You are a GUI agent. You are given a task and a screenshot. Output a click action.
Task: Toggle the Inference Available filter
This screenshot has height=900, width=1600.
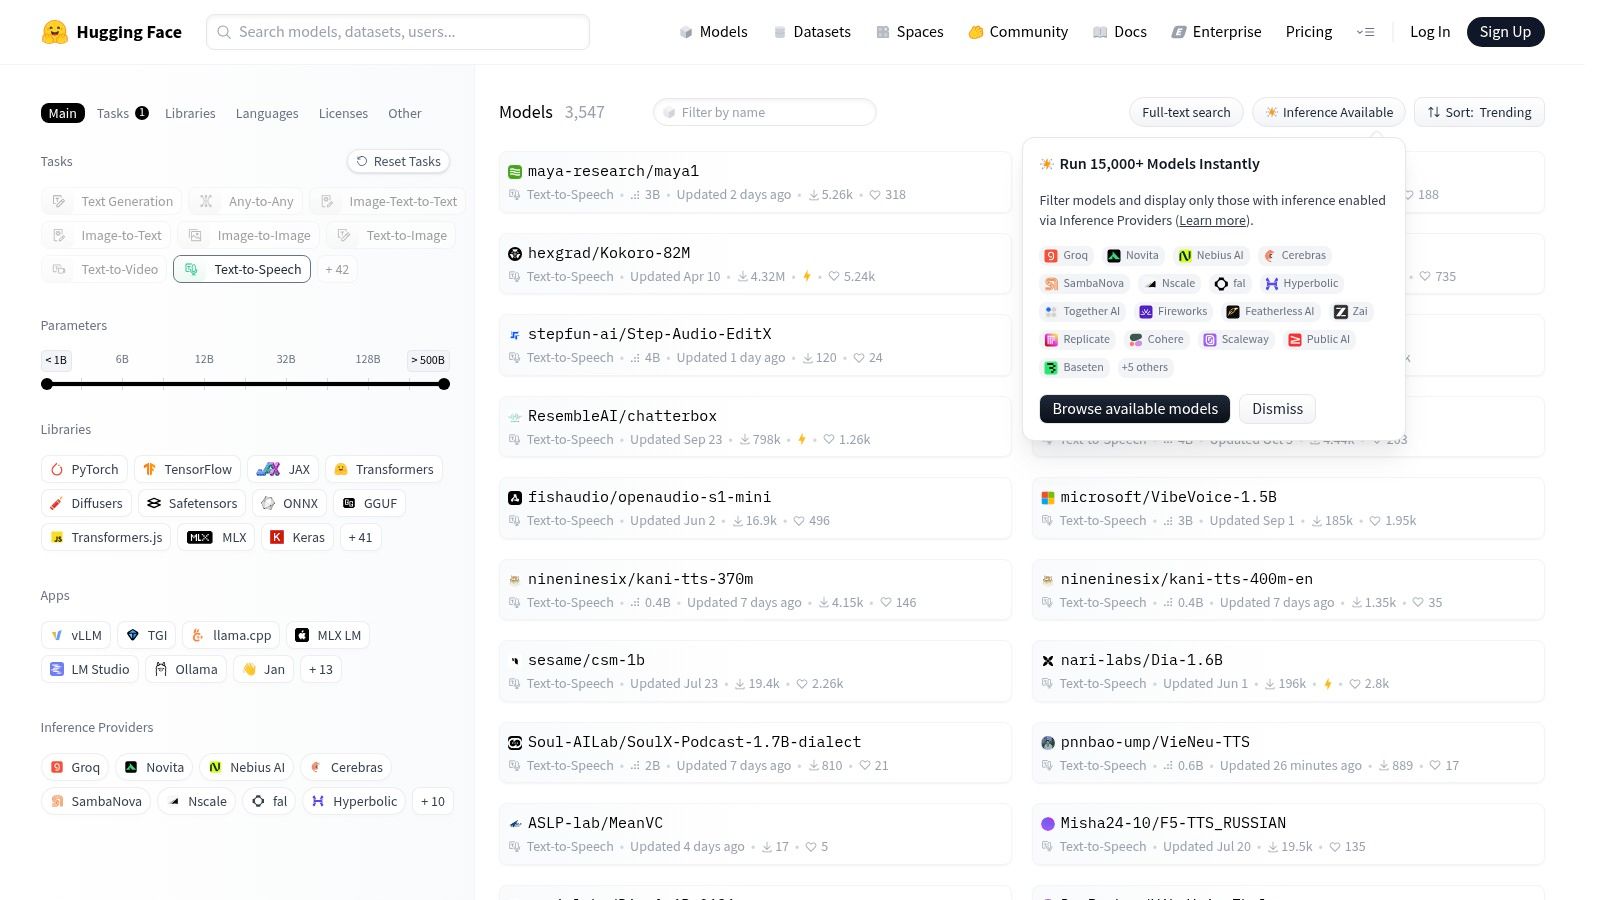click(1328, 112)
